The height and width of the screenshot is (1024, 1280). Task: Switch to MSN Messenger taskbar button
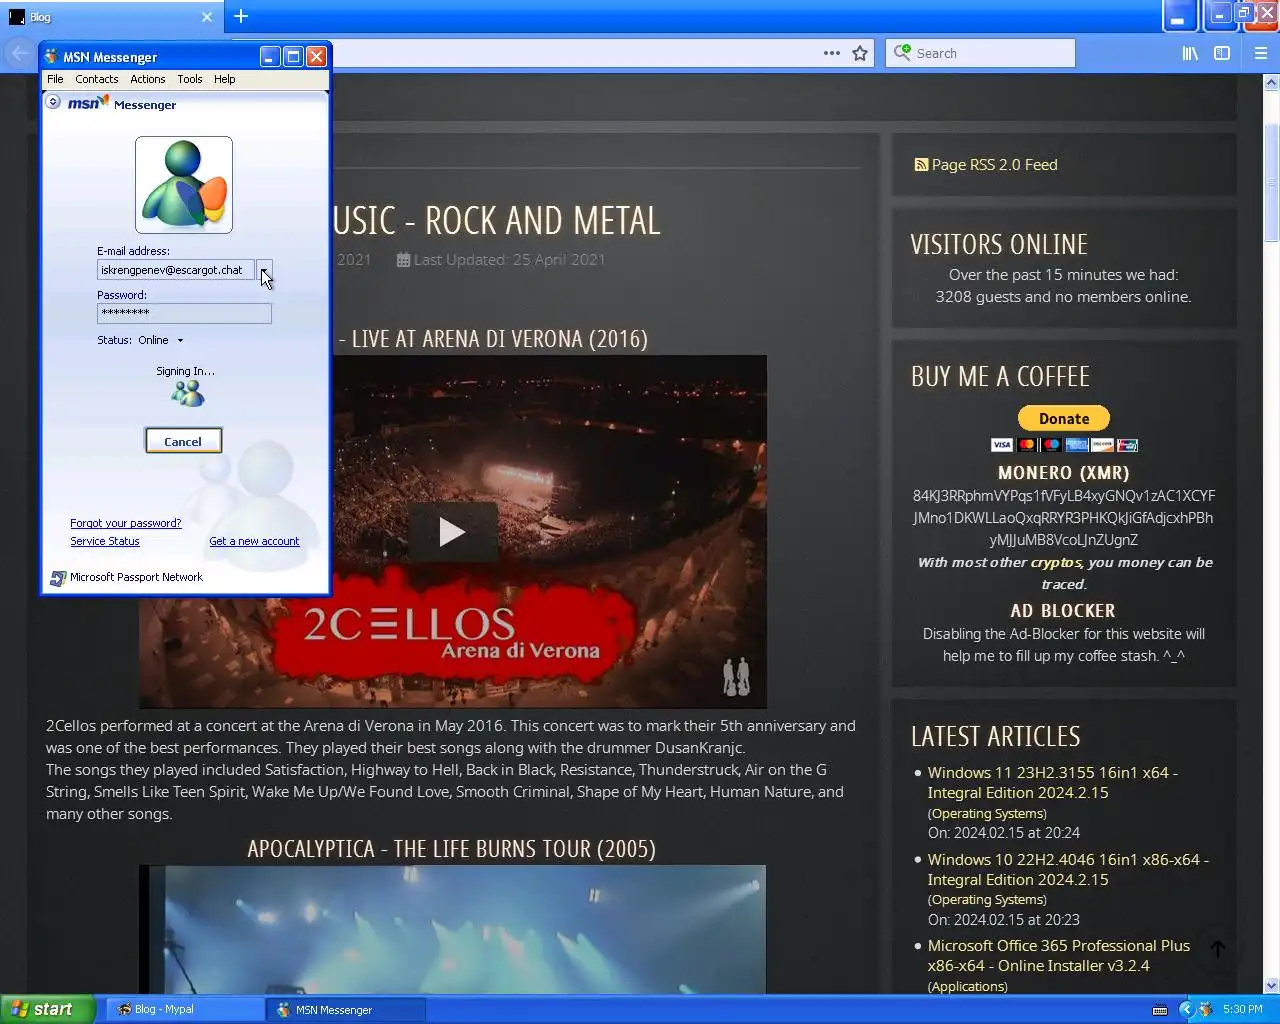[x=346, y=1010]
